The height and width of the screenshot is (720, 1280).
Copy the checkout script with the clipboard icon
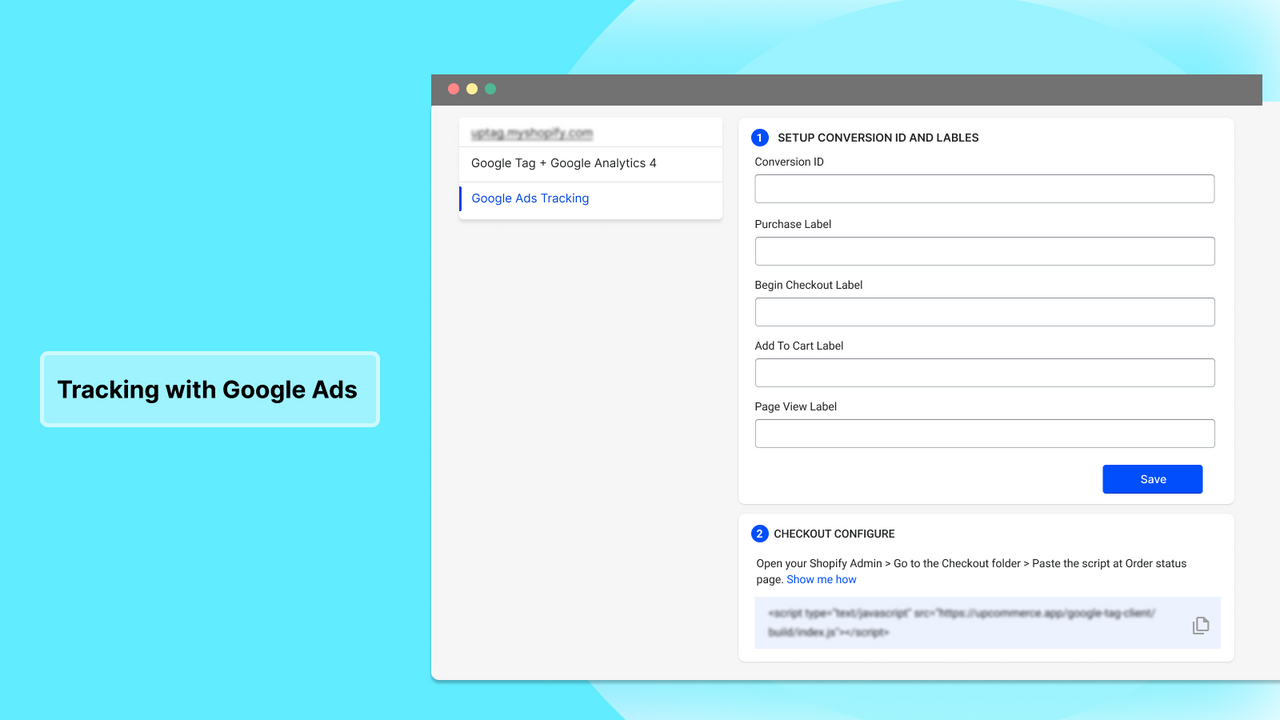[1201, 625]
